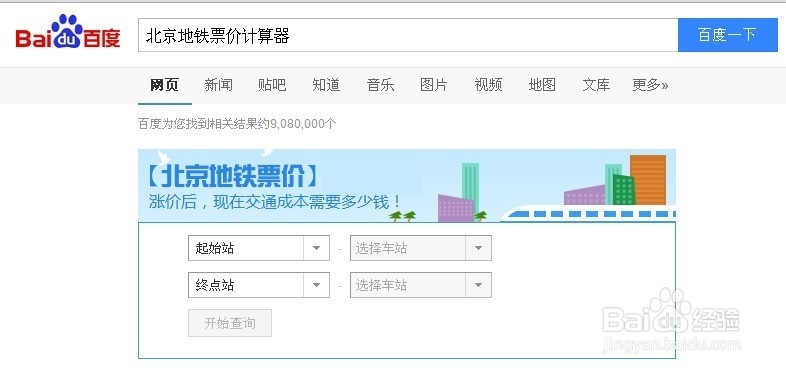
Task: Switch to the 图片 tab
Action: coord(434,85)
